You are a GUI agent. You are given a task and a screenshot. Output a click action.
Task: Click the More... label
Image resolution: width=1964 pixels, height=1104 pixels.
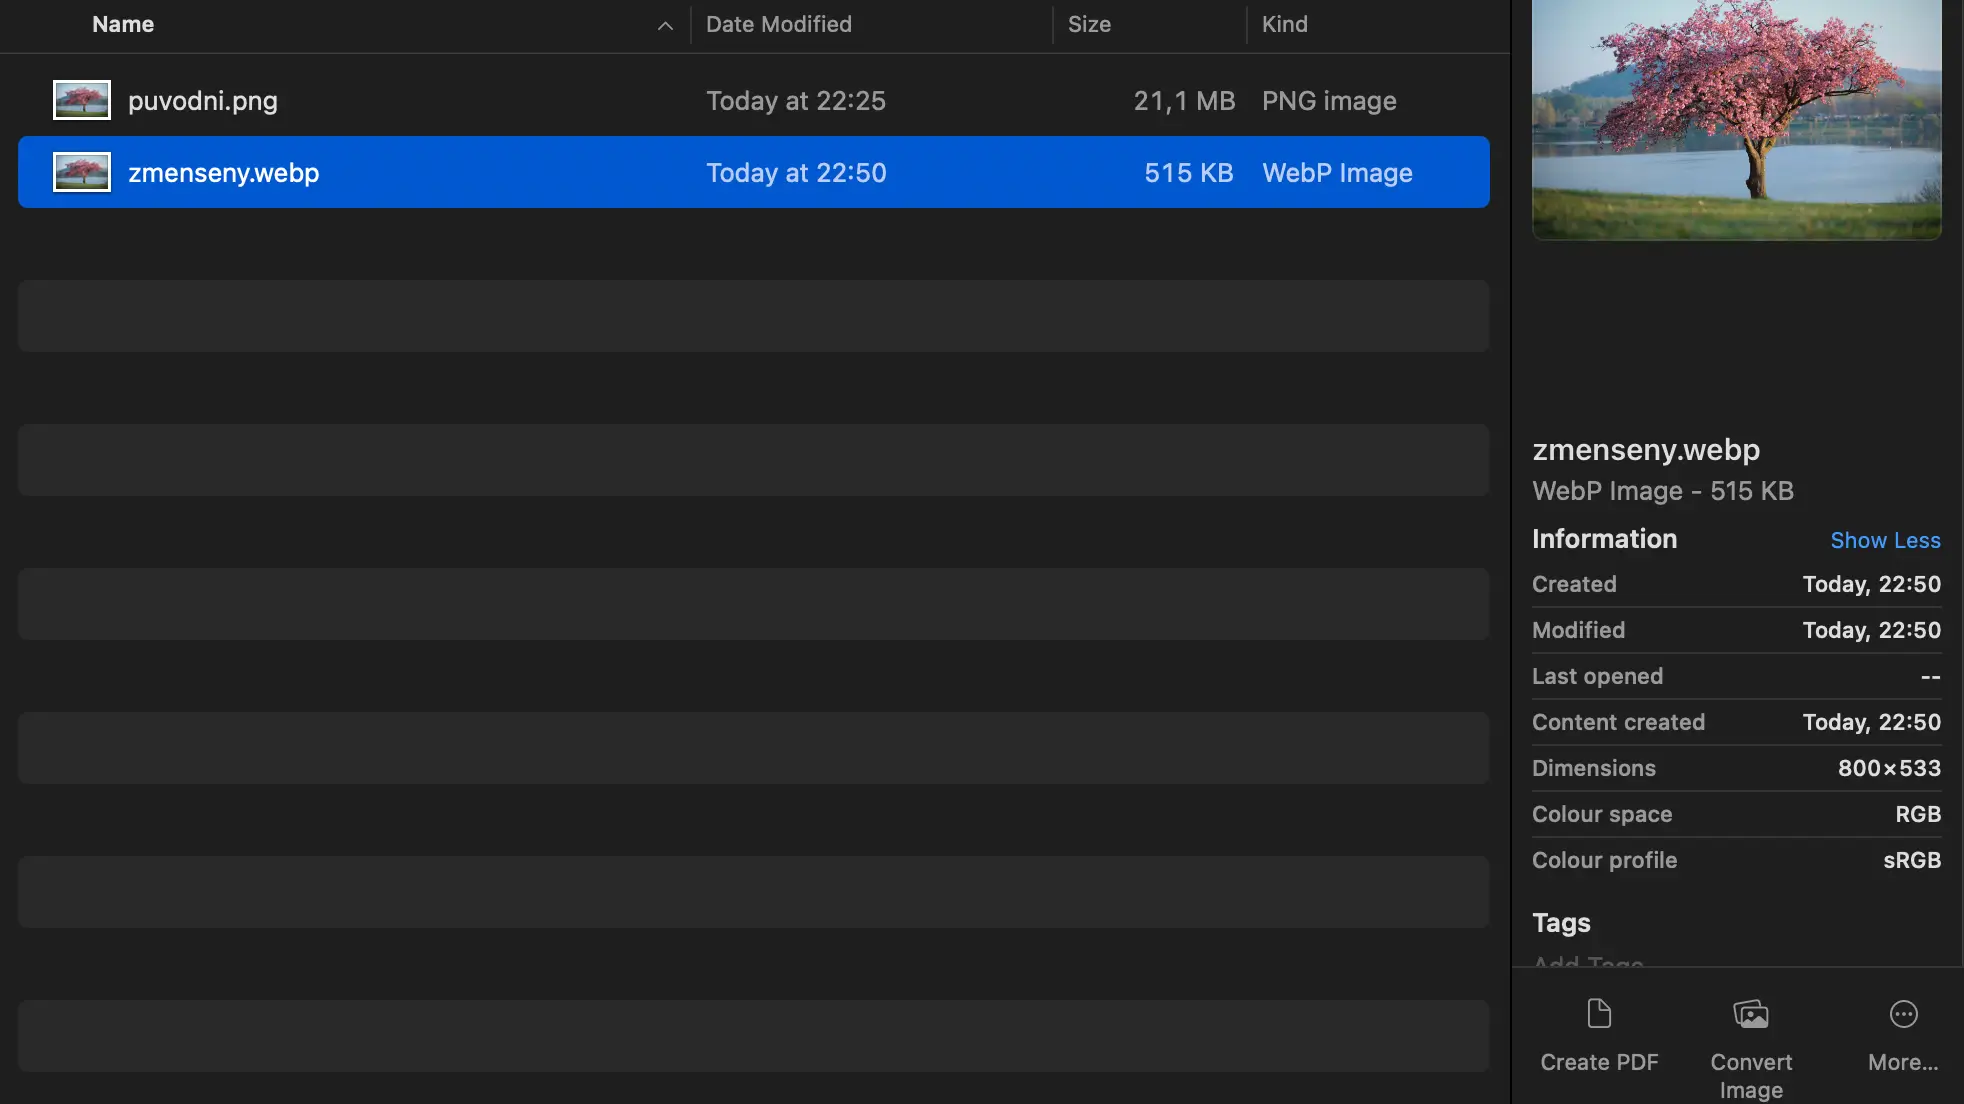[1903, 1062]
